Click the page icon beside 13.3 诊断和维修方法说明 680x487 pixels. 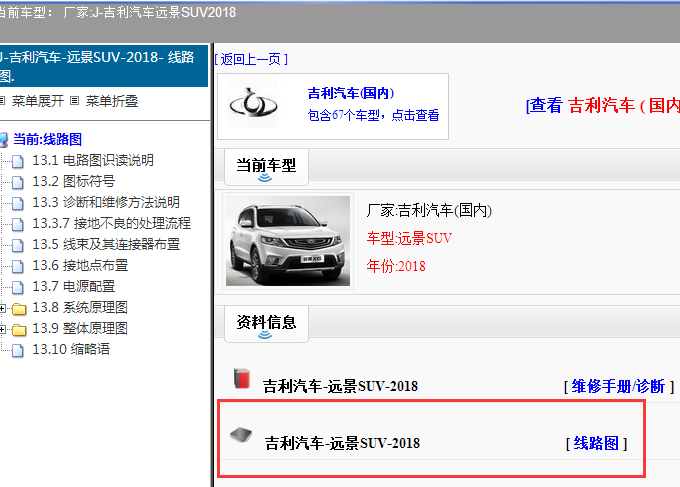coord(18,203)
